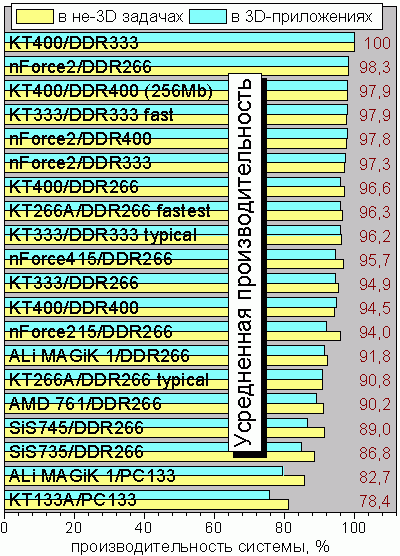Click the x-axis tick label 40

[144, 527]
